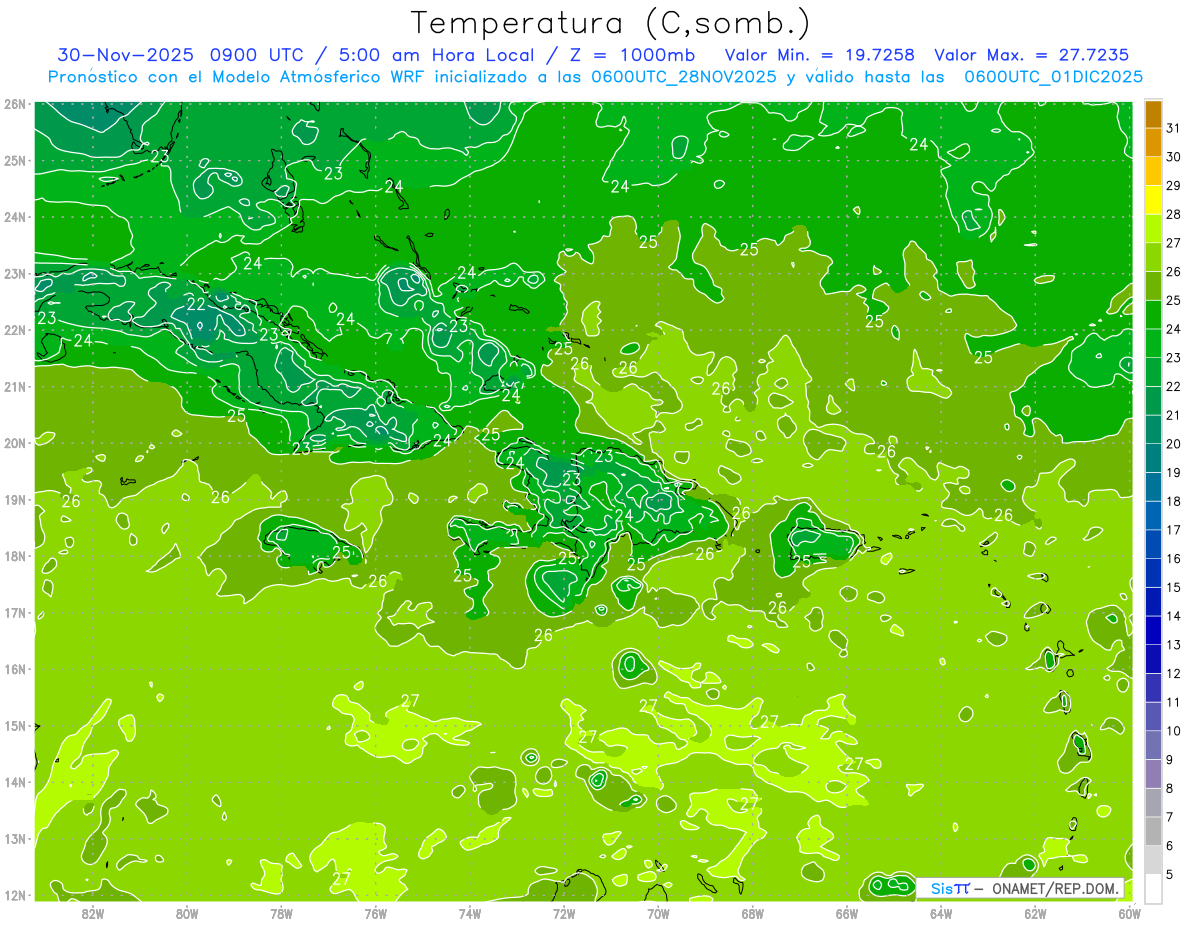The width and height of the screenshot is (1200, 927).
Task: Click the 31 label on the color scale
Action: pos(1173,128)
